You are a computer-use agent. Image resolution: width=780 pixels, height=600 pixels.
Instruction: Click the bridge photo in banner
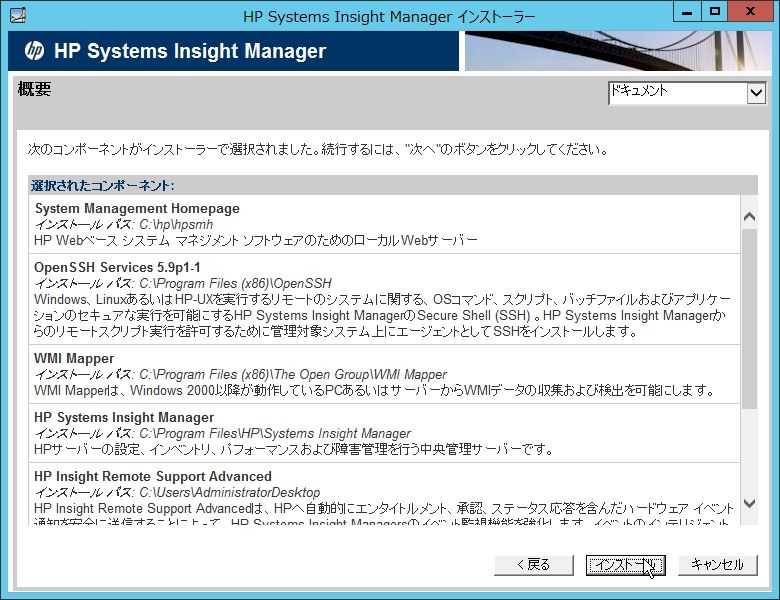coord(617,51)
